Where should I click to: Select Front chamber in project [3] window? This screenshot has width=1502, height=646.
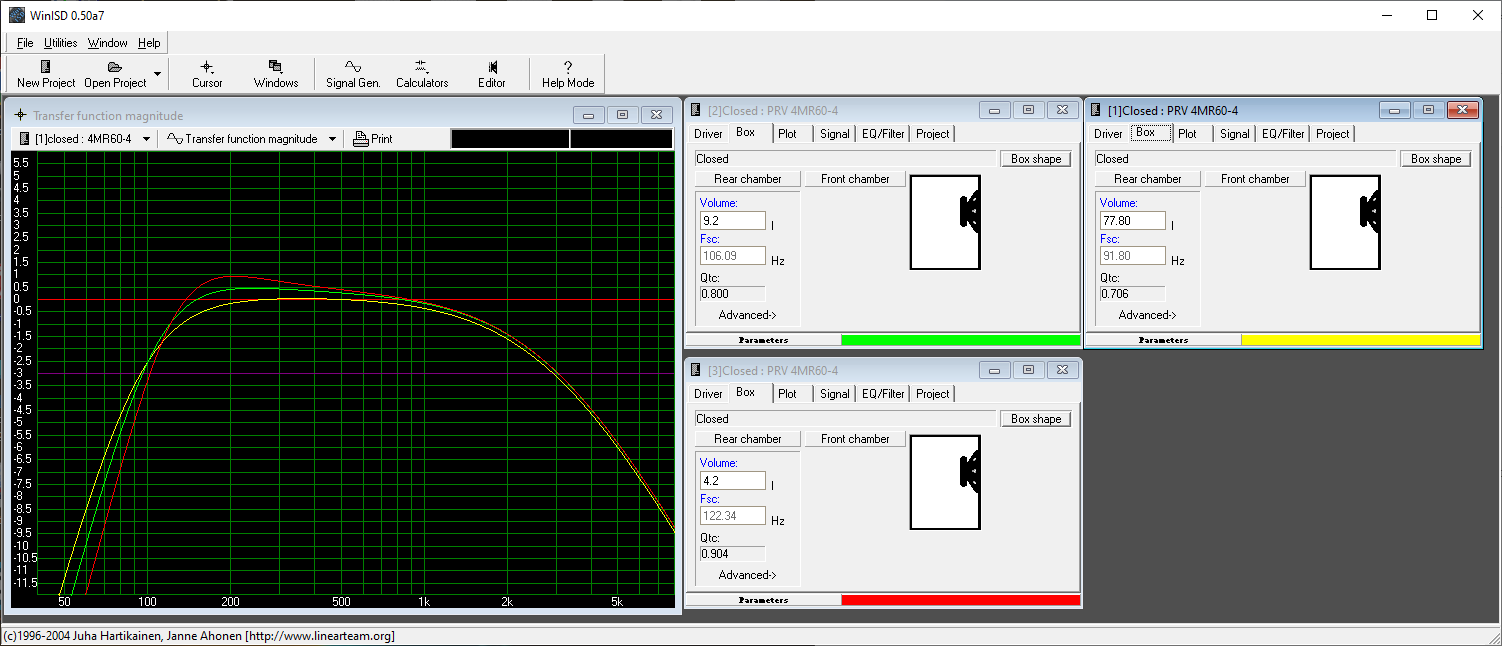click(x=855, y=439)
